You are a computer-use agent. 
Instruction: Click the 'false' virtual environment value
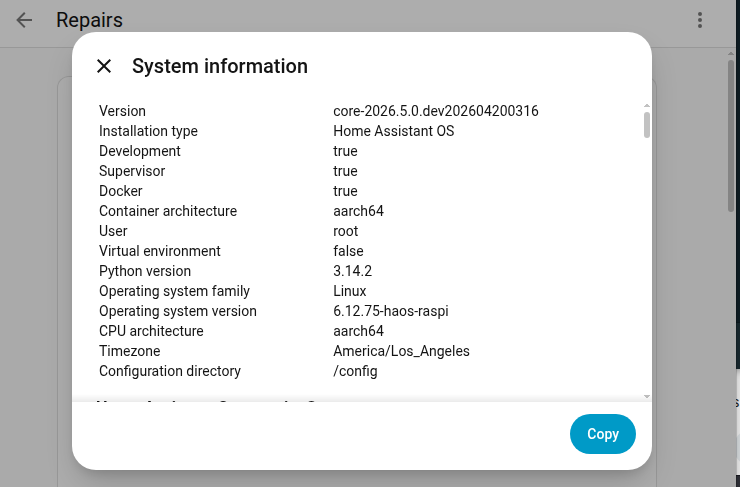348,251
